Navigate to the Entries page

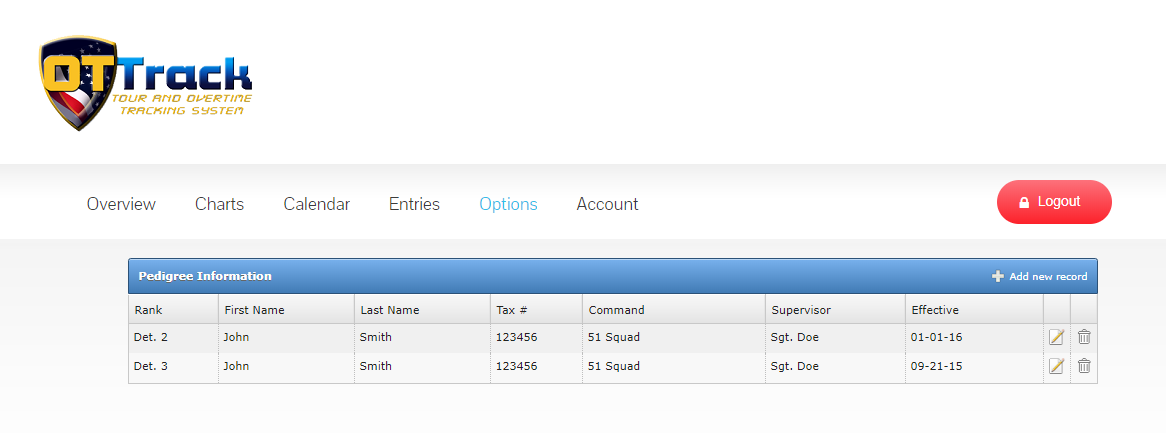pos(414,204)
